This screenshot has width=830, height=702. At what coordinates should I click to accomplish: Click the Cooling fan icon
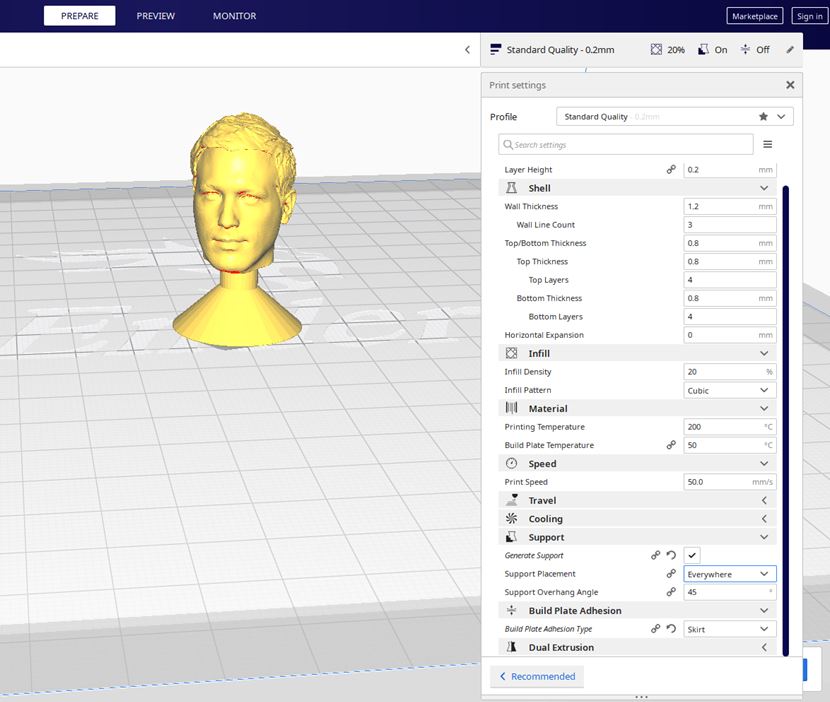[x=511, y=518]
